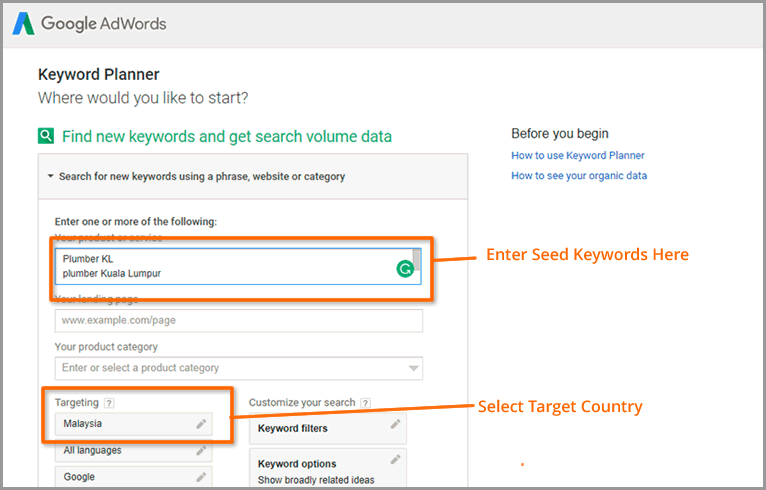The height and width of the screenshot is (490, 766).
Task: Click the keyword box scrollbar
Action: (x=416, y=260)
